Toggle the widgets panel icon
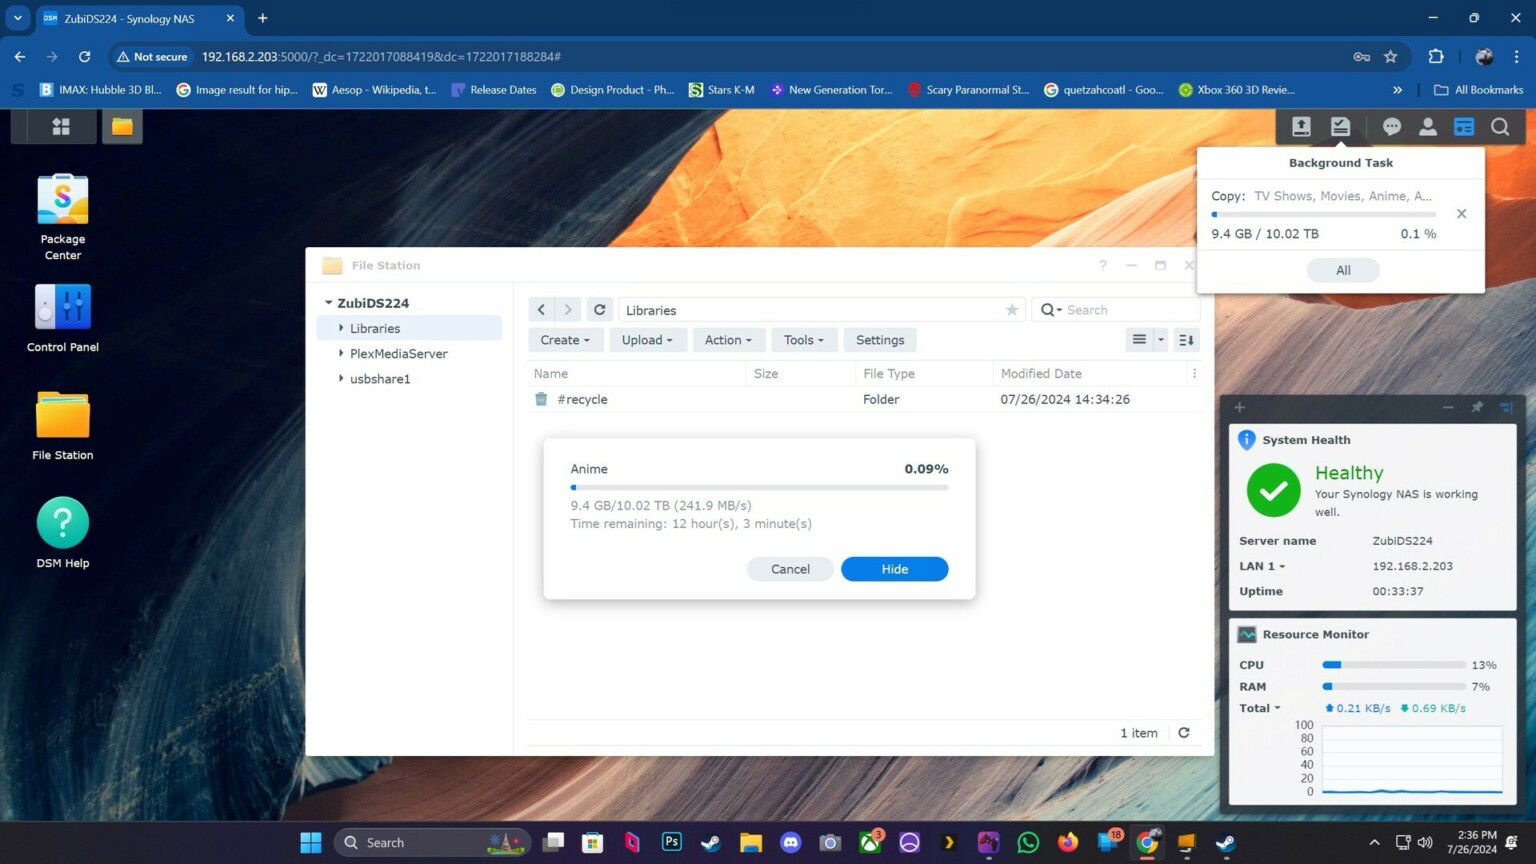This screenshot has height=864, width=1536. point(1464,126)
